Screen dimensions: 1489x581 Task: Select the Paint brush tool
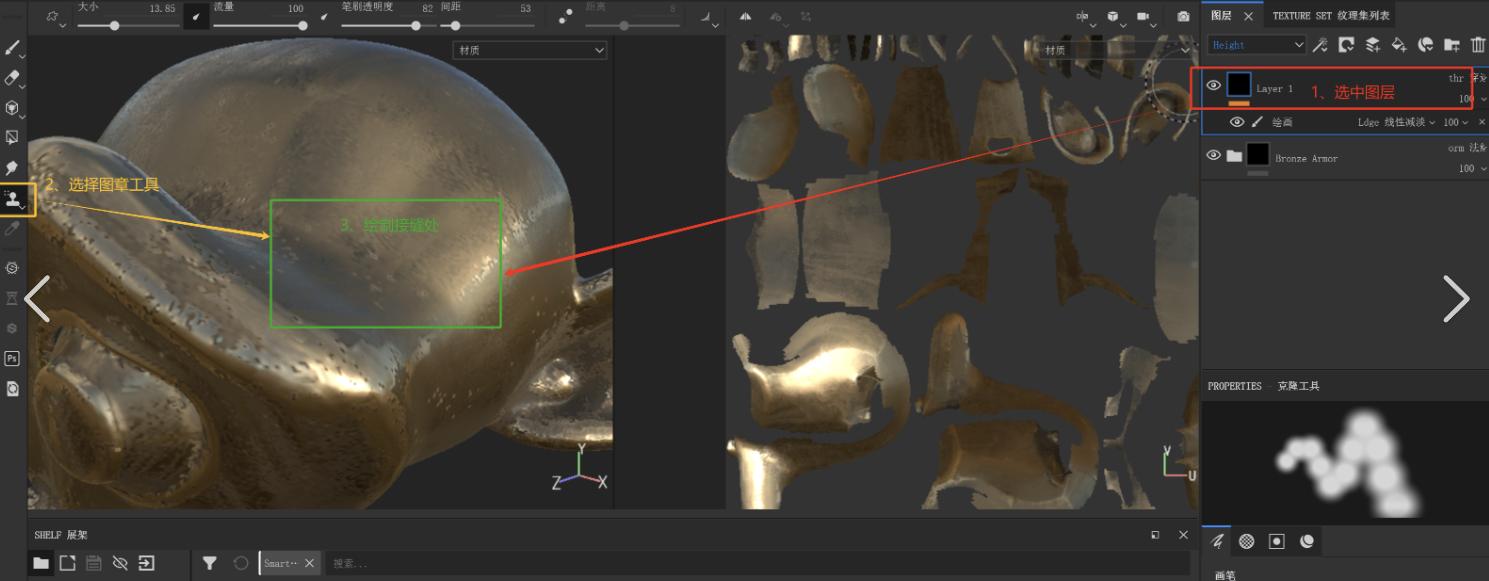coord(12,48)
